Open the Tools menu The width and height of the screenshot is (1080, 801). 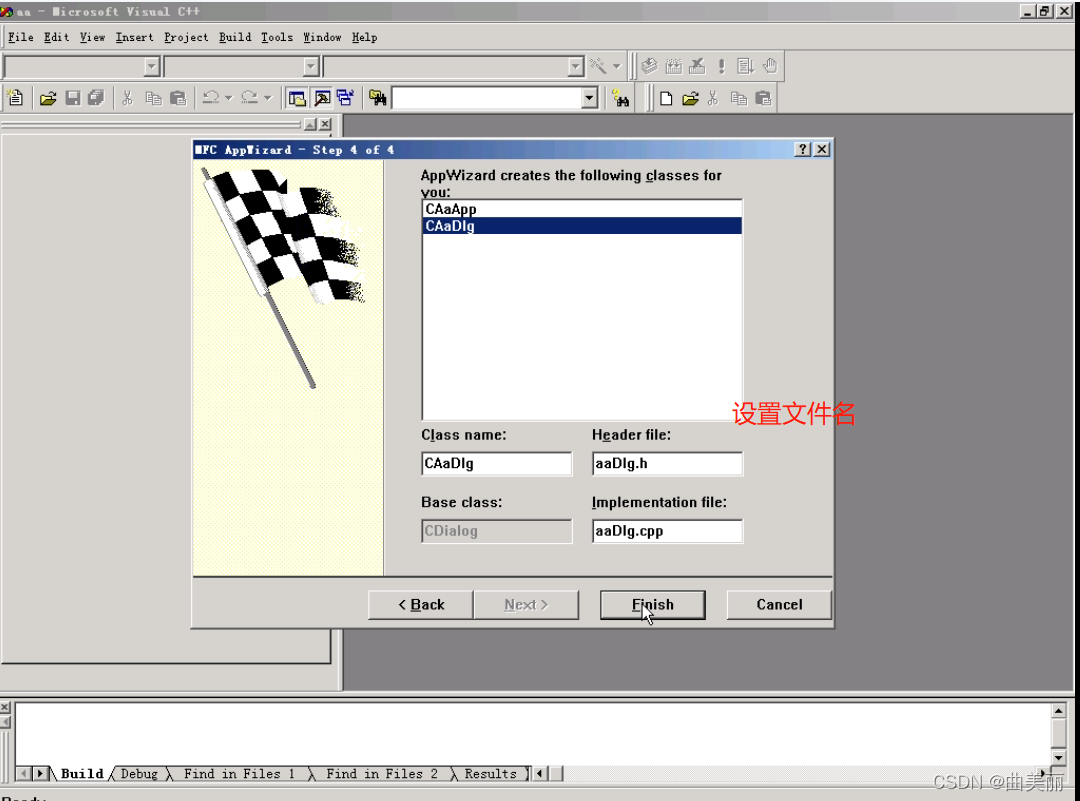click(x=277, y=37)
